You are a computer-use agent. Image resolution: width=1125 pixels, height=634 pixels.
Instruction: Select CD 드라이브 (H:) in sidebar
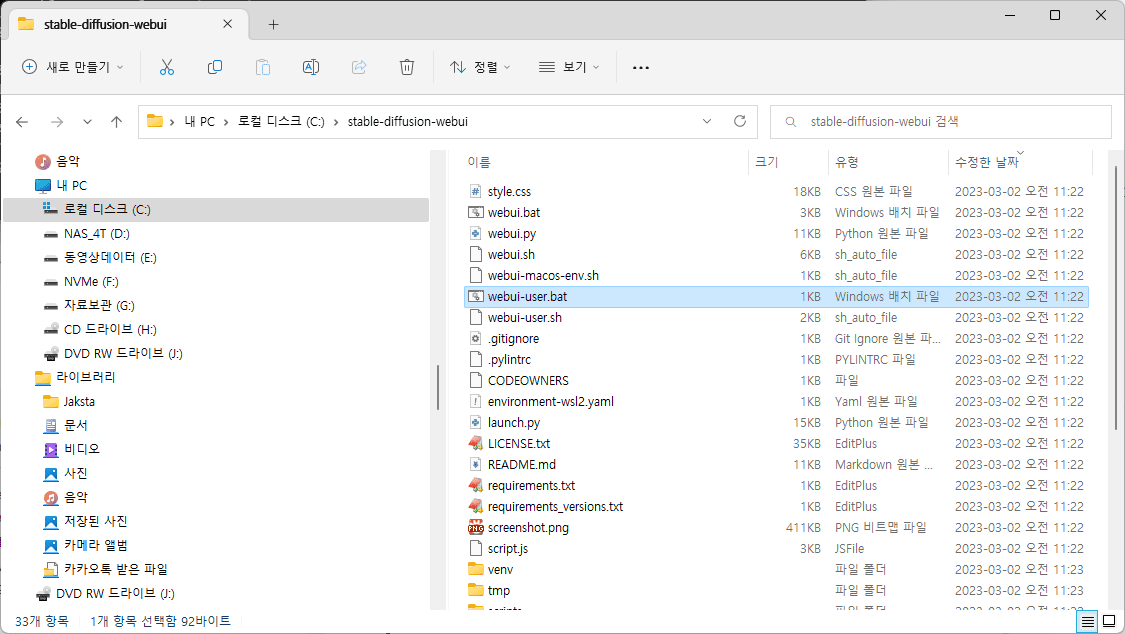tap(110, 329)
